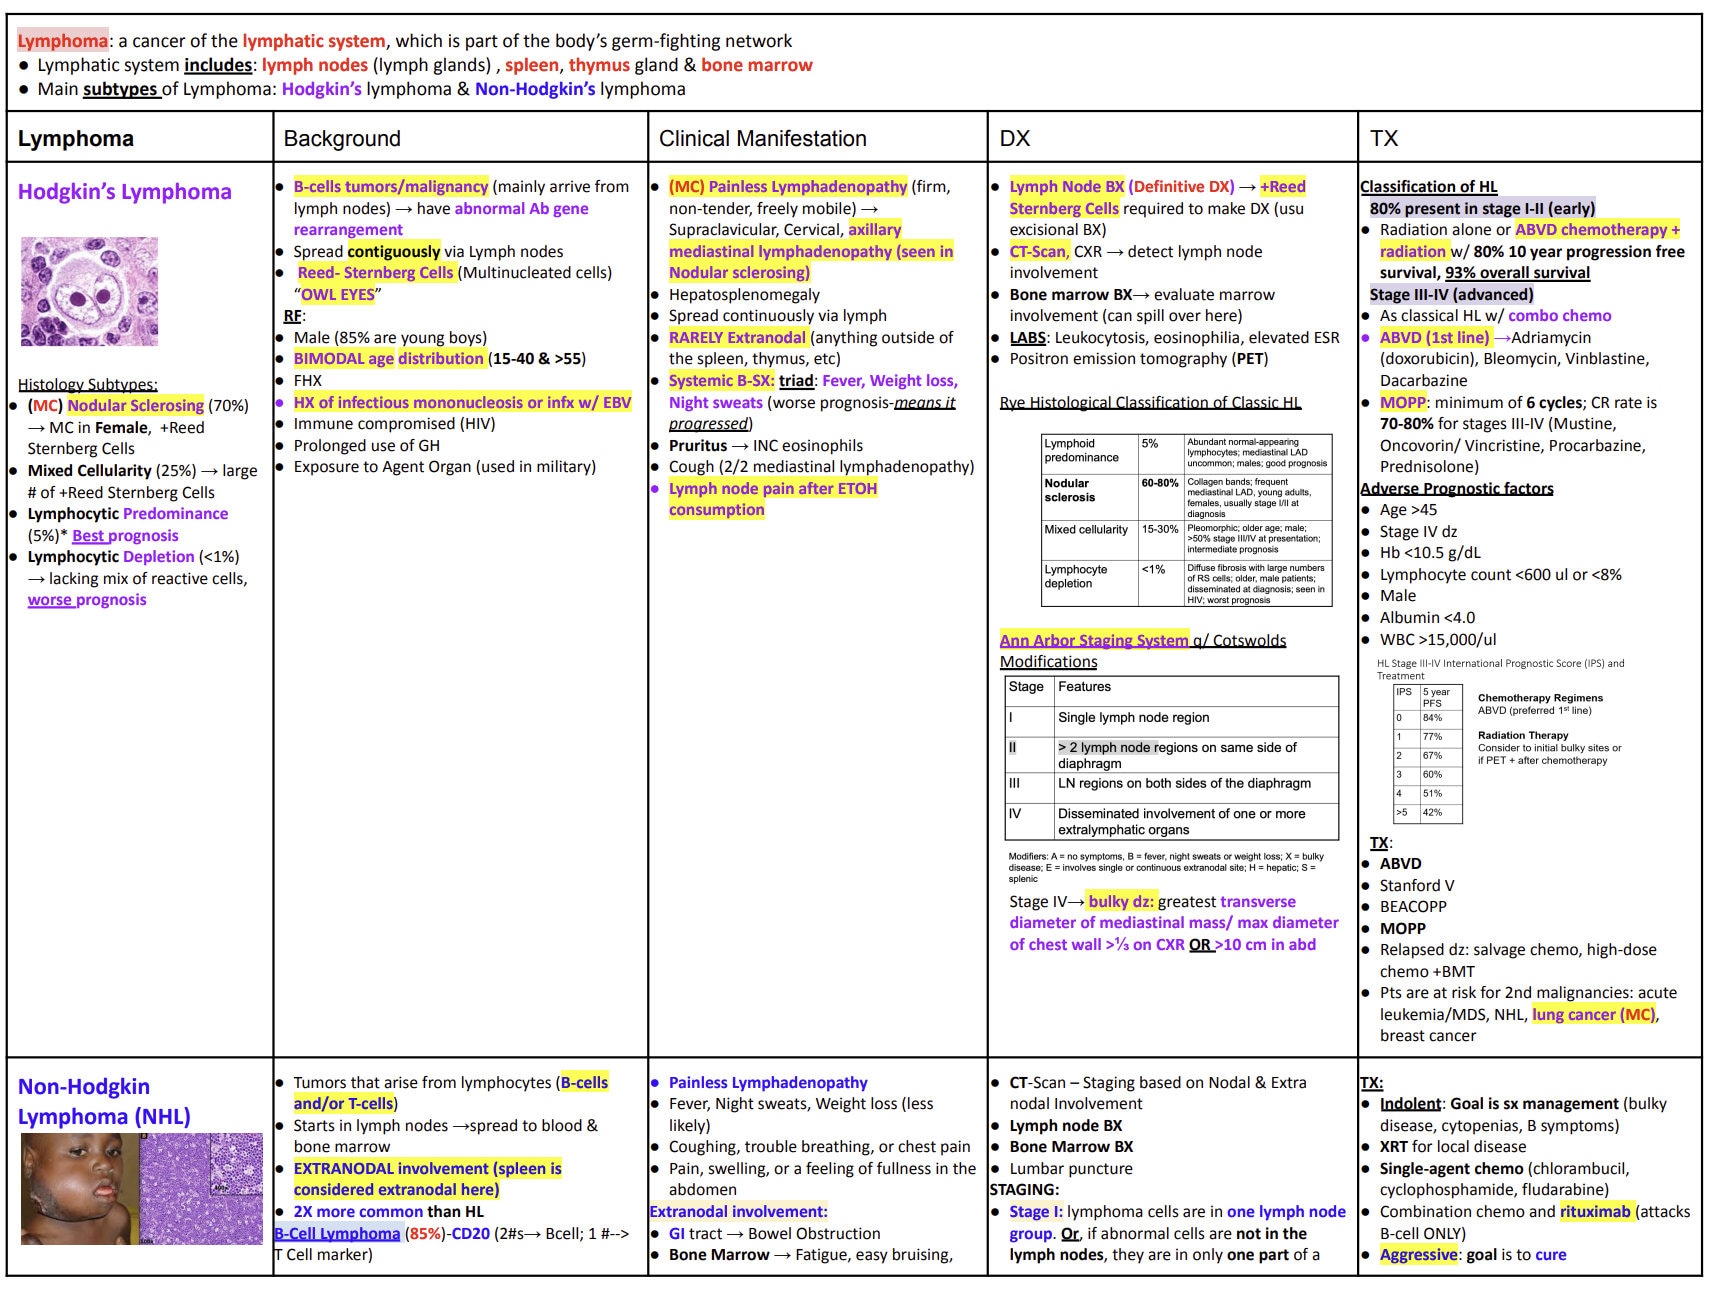
Task: Select Stage IV row in Ann Arbor table
Action: pos(1170,821)
